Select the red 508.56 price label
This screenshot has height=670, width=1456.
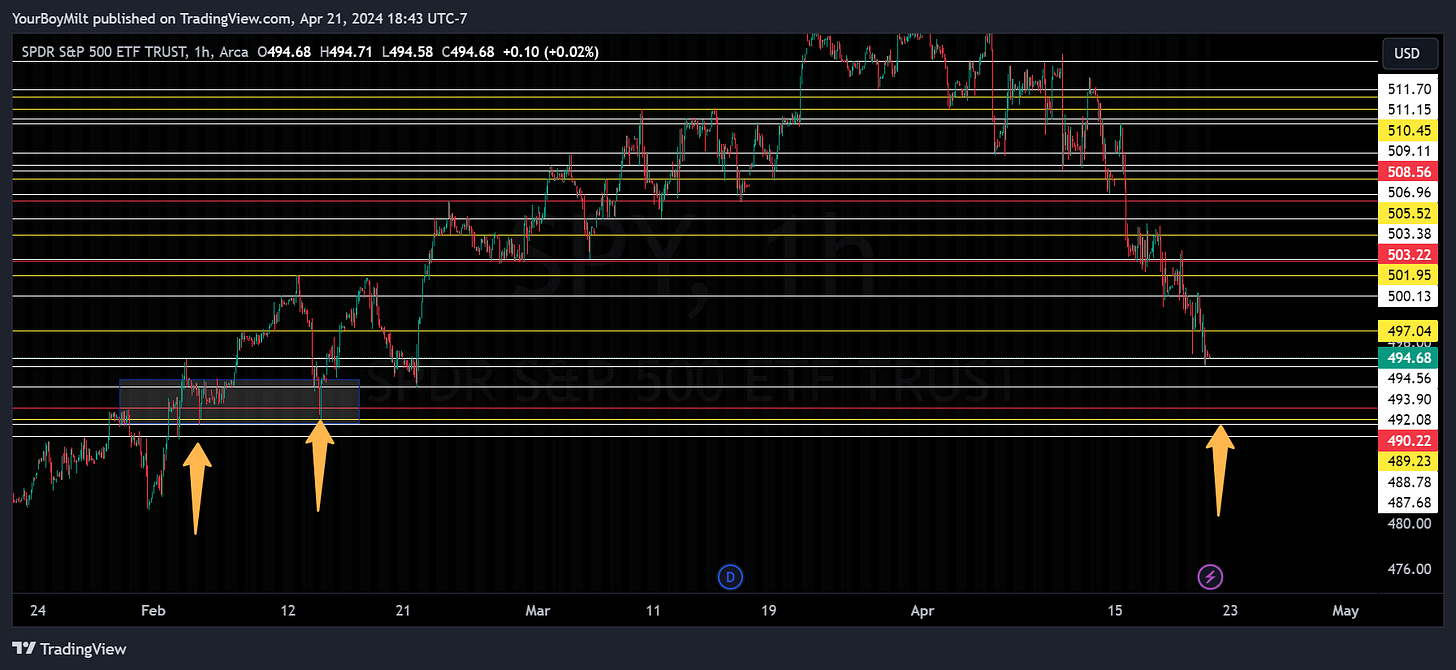1410,171
